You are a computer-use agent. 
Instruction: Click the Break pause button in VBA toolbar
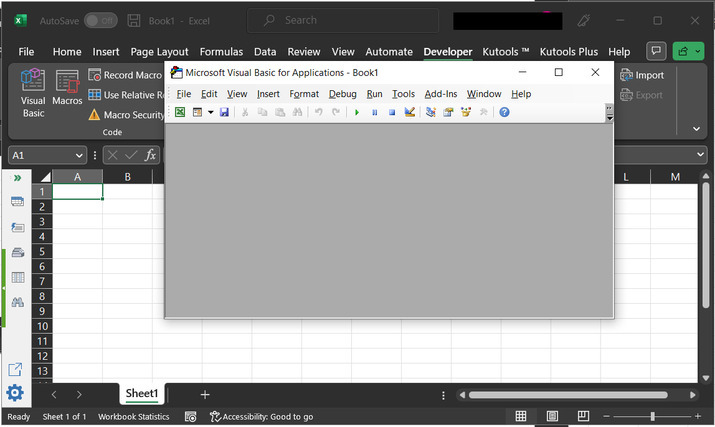374,112
